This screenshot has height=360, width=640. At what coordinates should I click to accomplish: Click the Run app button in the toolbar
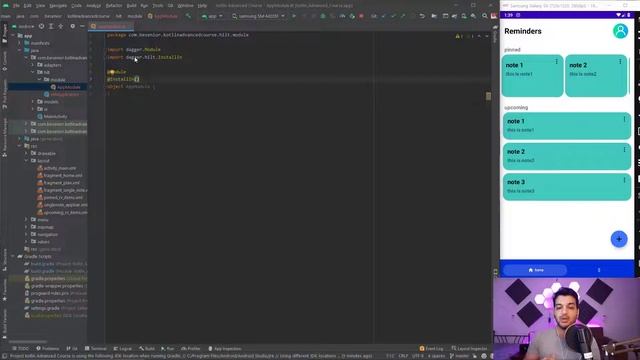click(x=294, y=16)
